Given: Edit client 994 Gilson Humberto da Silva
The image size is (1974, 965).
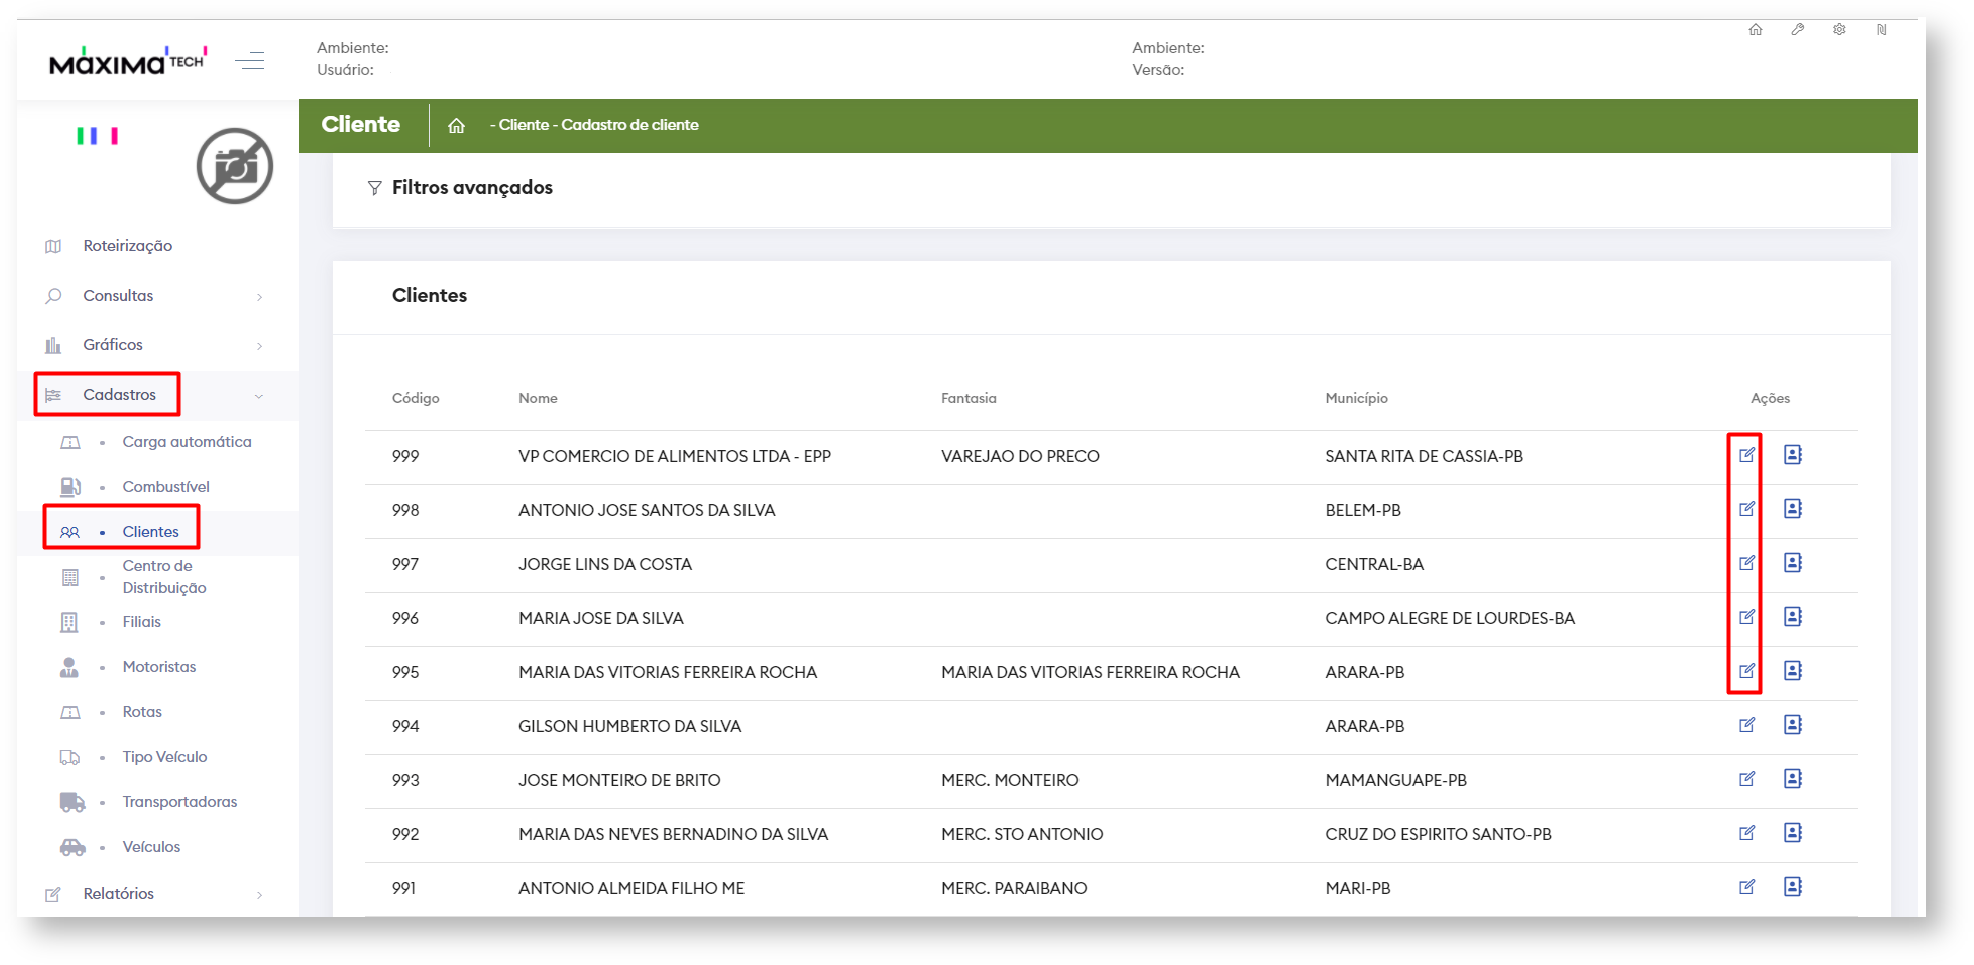Looking at the screenshot, I should click(x=1746, y=725).
